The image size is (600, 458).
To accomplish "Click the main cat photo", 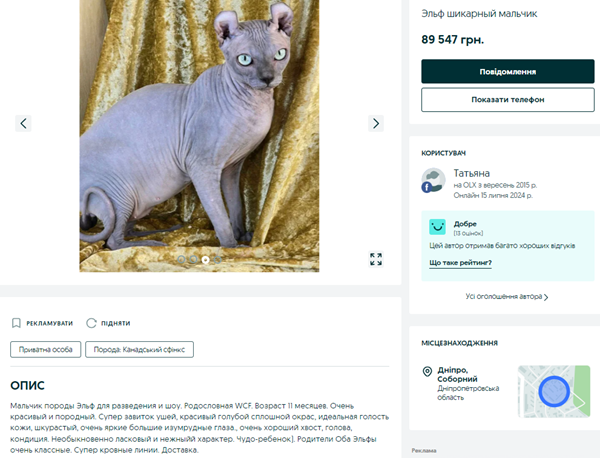I will (x=199, y=130).
